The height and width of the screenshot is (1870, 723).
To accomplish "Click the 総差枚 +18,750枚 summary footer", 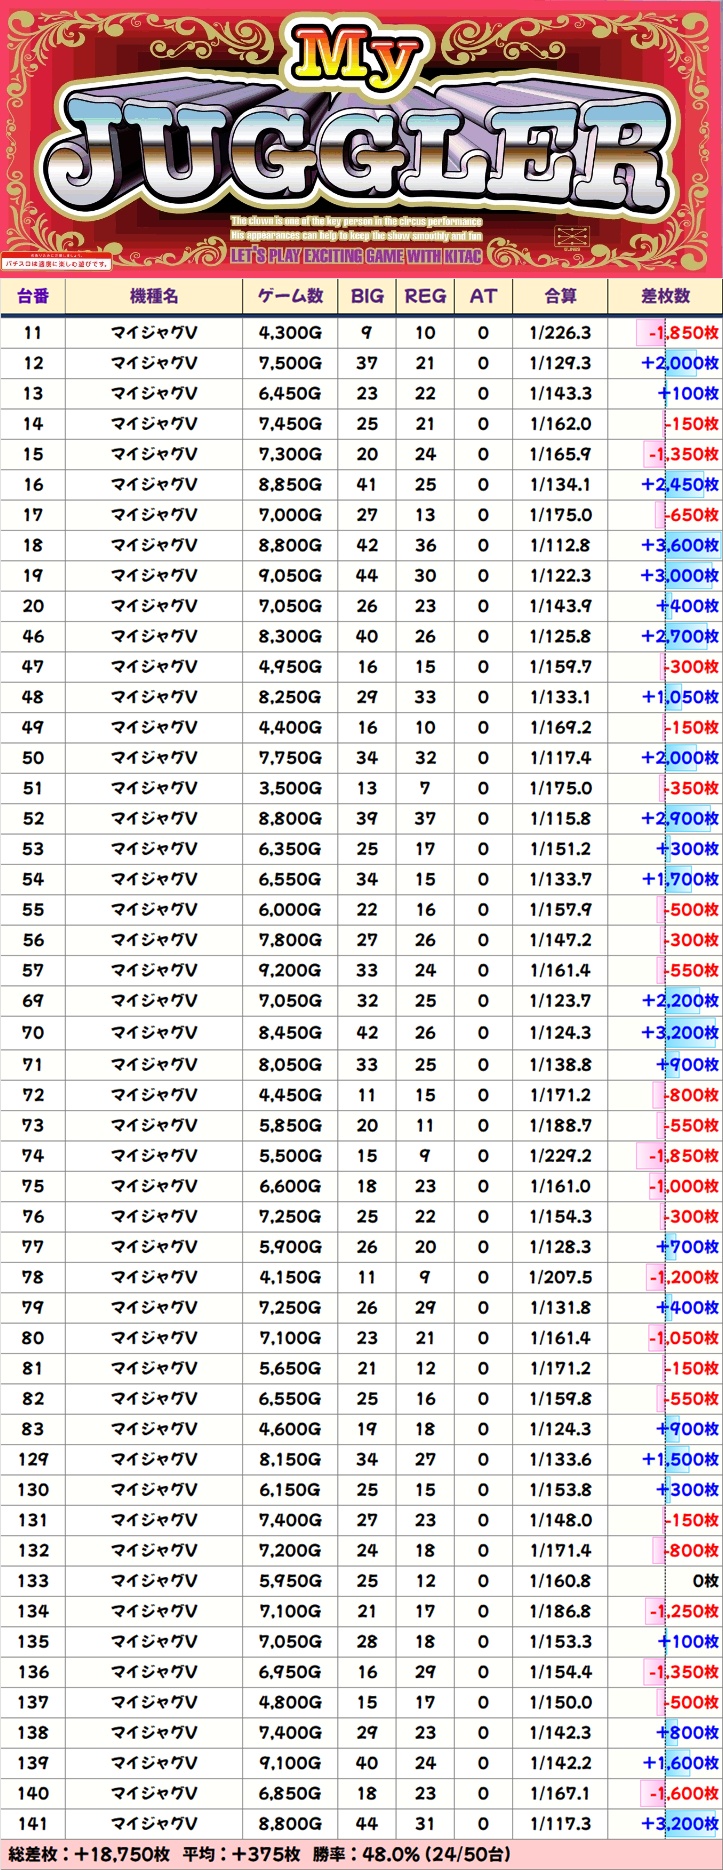I will [x=90, y=1854].
